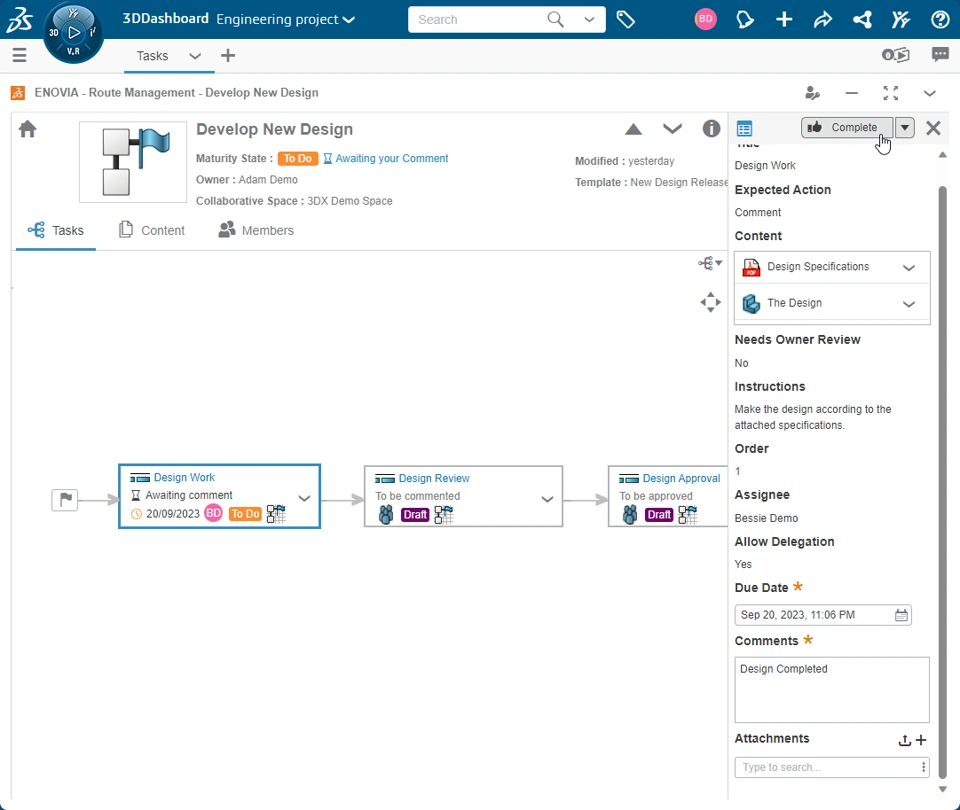Click the start flag node in graph
The image size is (960, 810).
tap(65, 500)
